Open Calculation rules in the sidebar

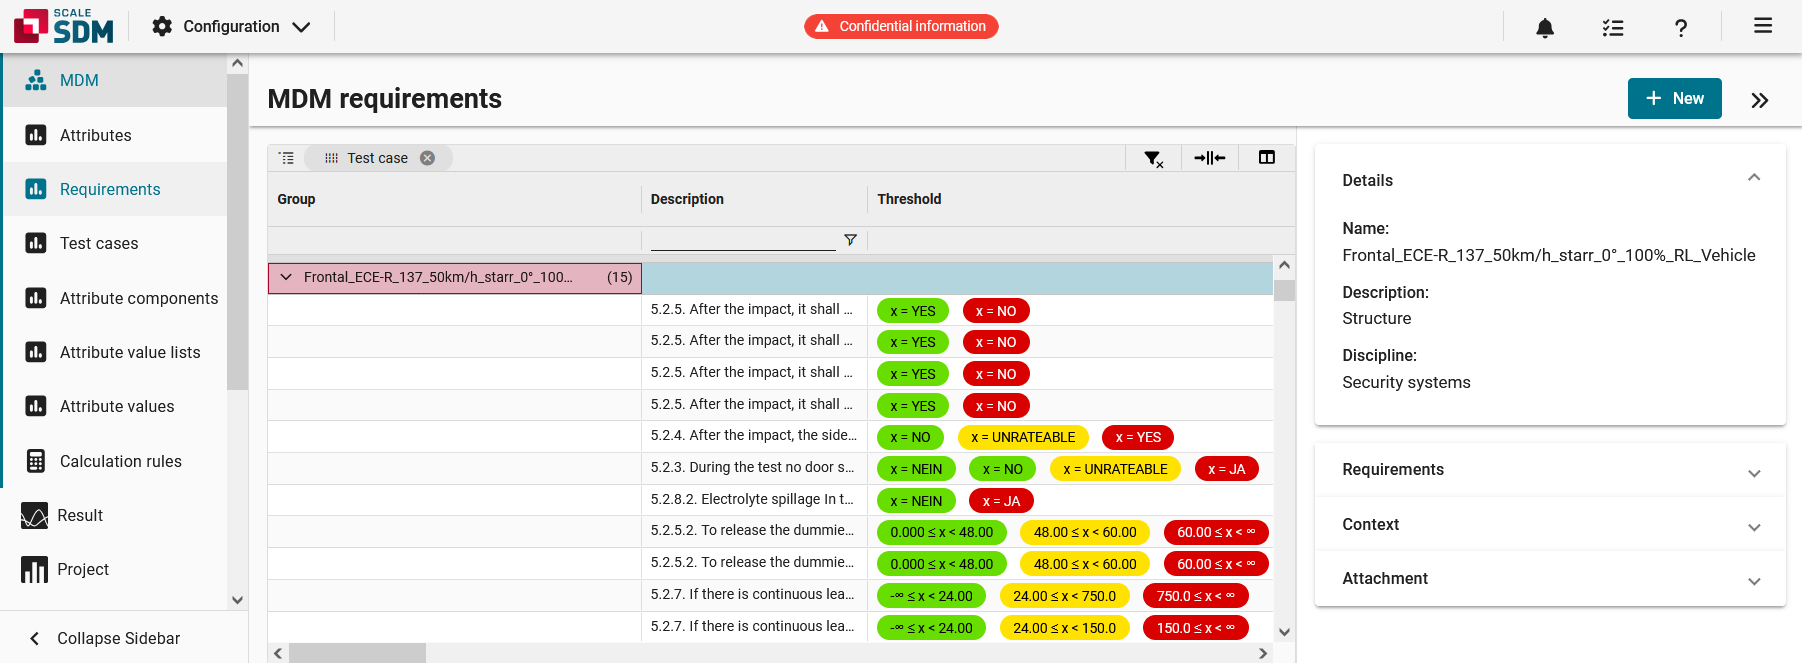[114, 461]
